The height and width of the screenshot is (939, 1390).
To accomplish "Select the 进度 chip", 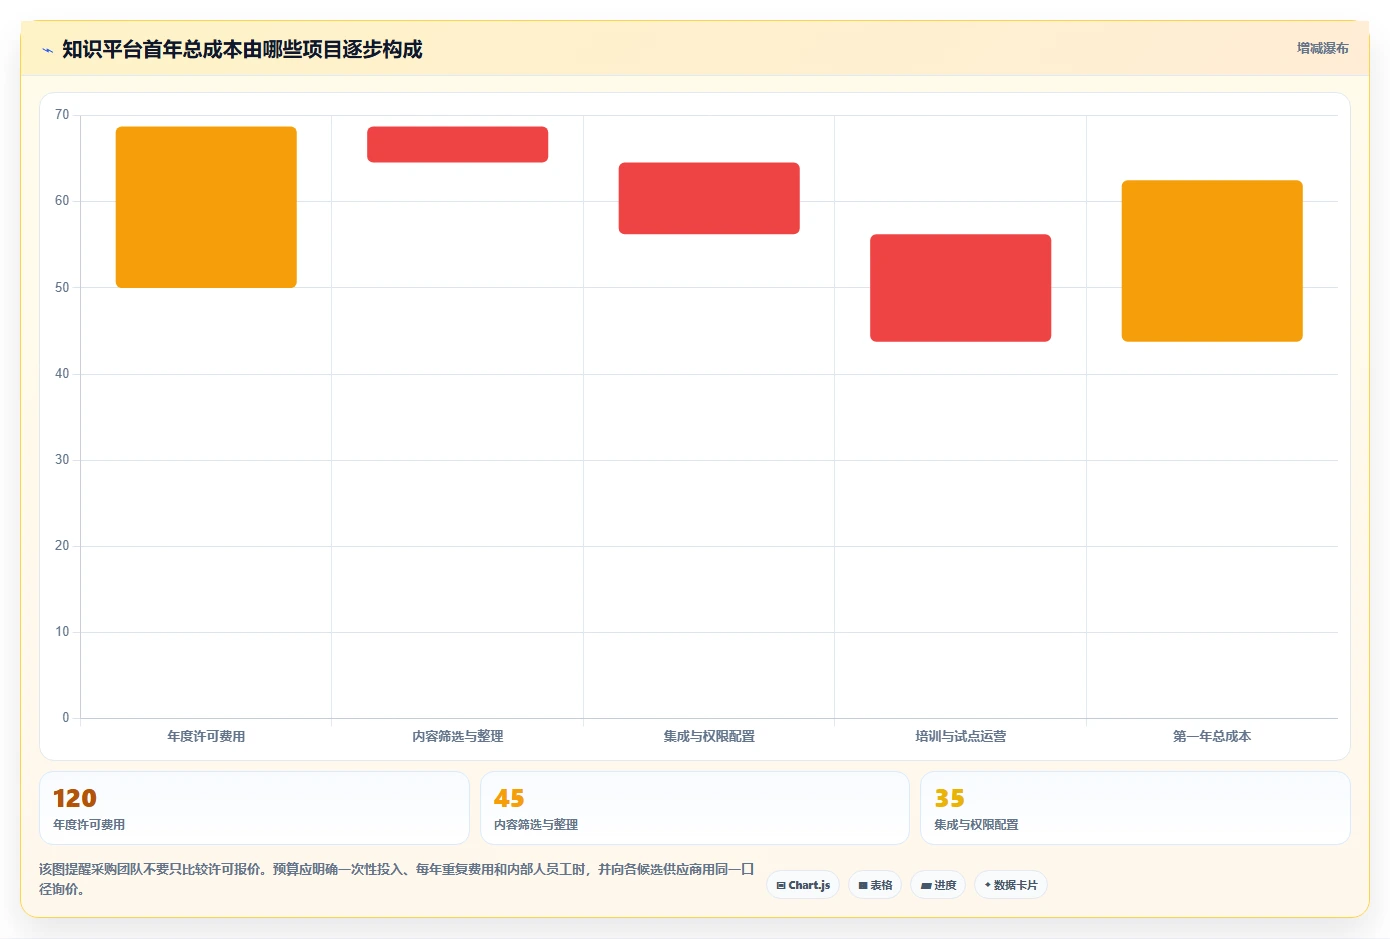I will (938, 885).
